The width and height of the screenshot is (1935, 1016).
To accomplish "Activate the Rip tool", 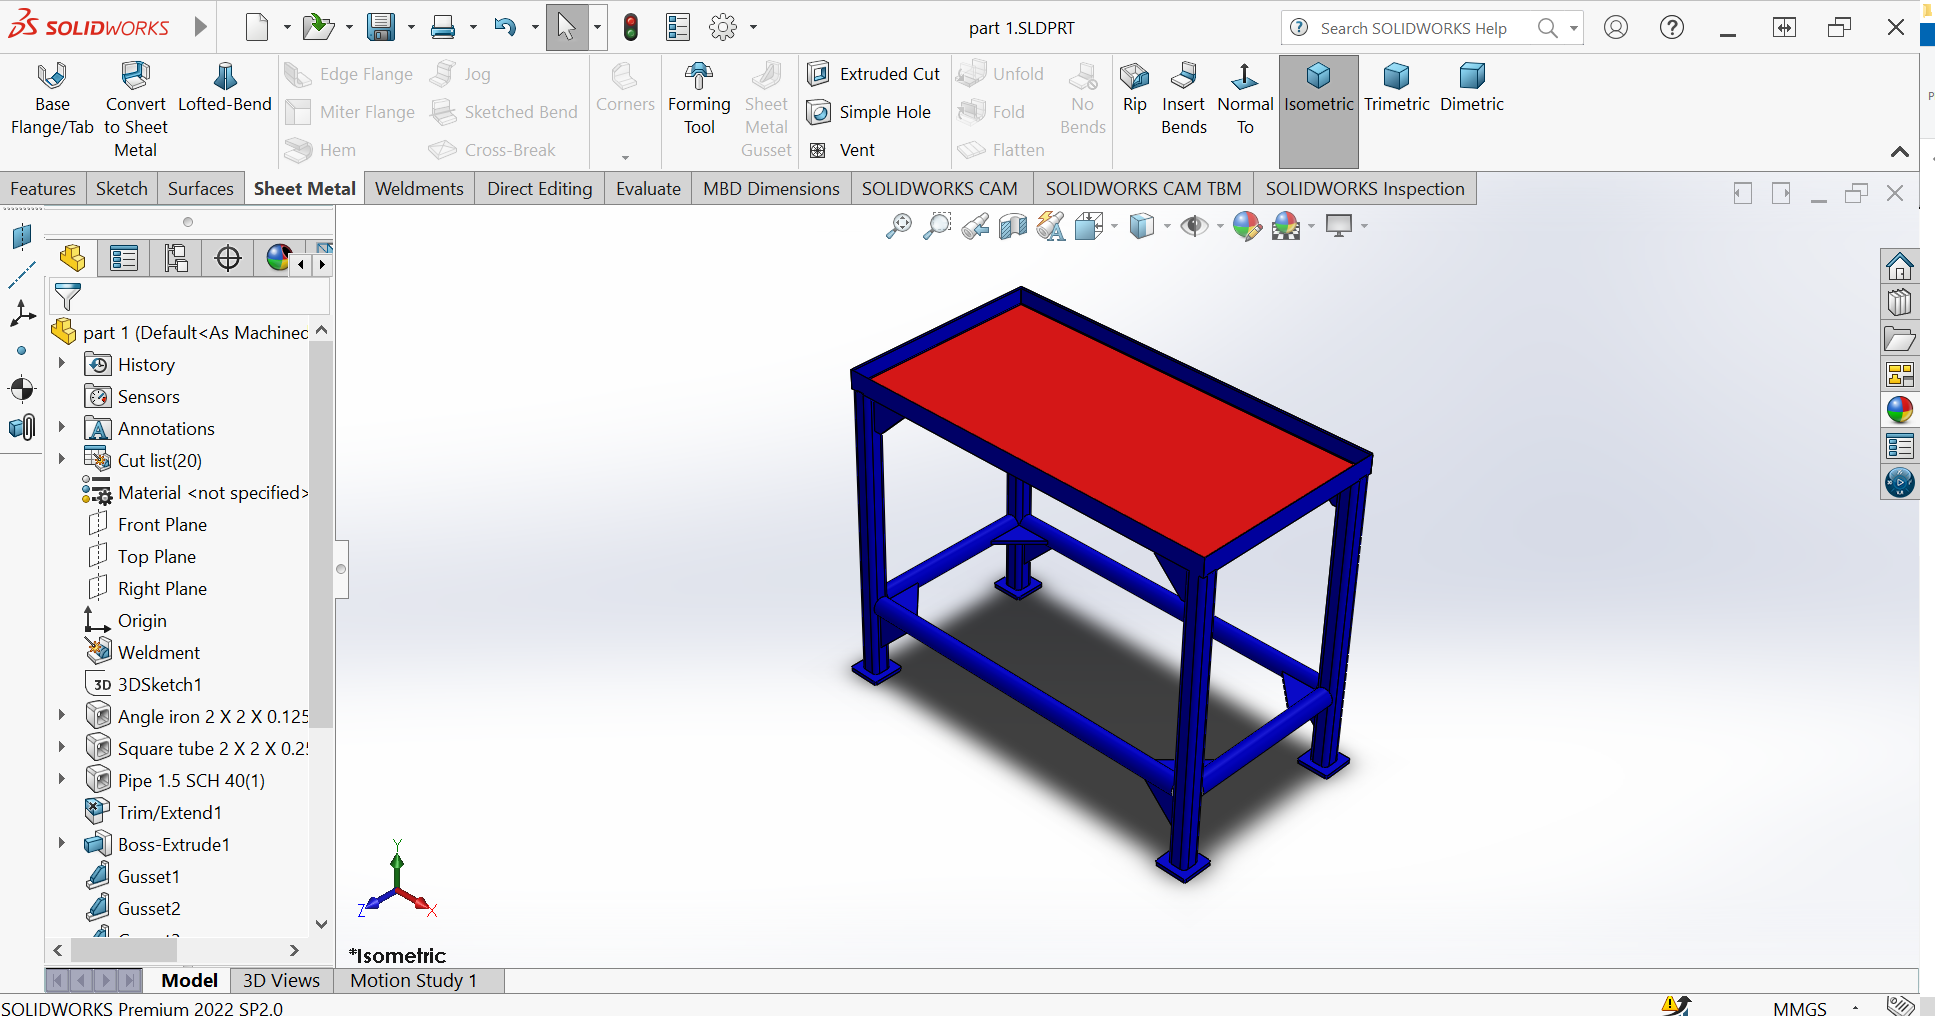I will click(x=1134, y=88).
